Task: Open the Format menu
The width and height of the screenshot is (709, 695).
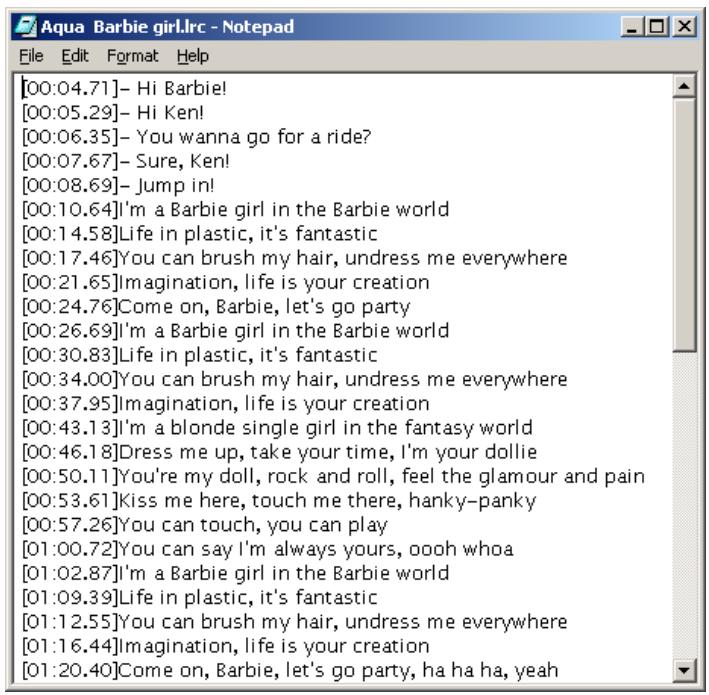Action: [x=132, y=56]
